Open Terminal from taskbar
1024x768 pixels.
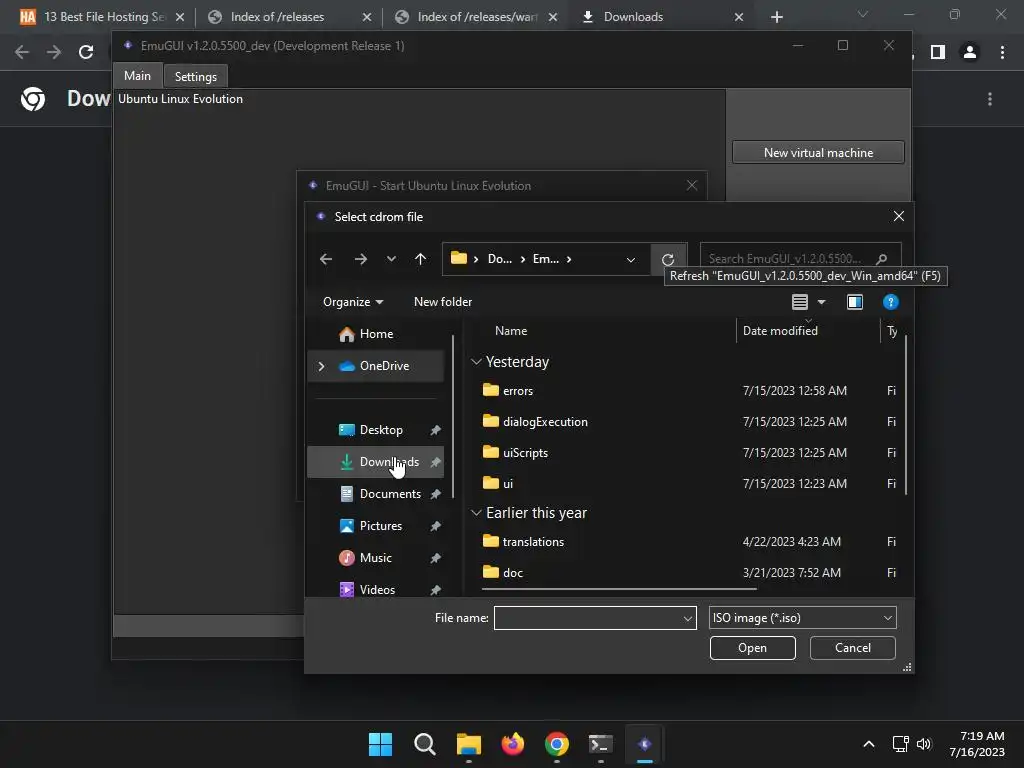pos(600,744)
